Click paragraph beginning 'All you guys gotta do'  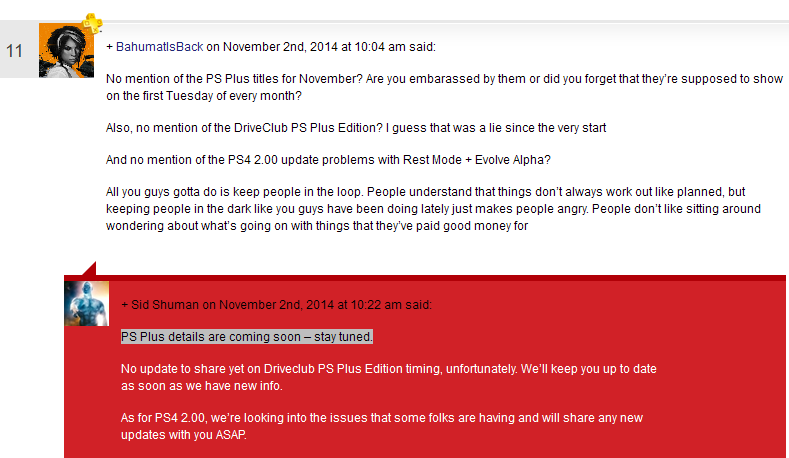tap(433, 209)
